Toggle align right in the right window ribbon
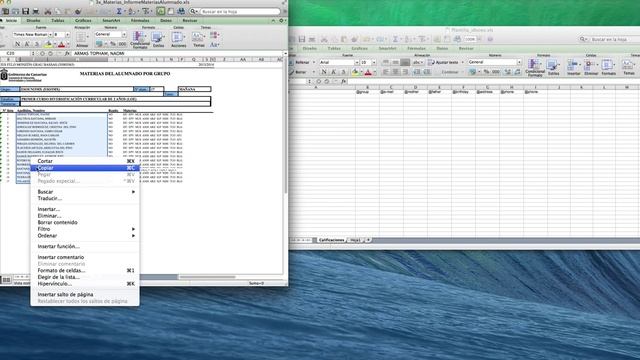 (405, 72)
